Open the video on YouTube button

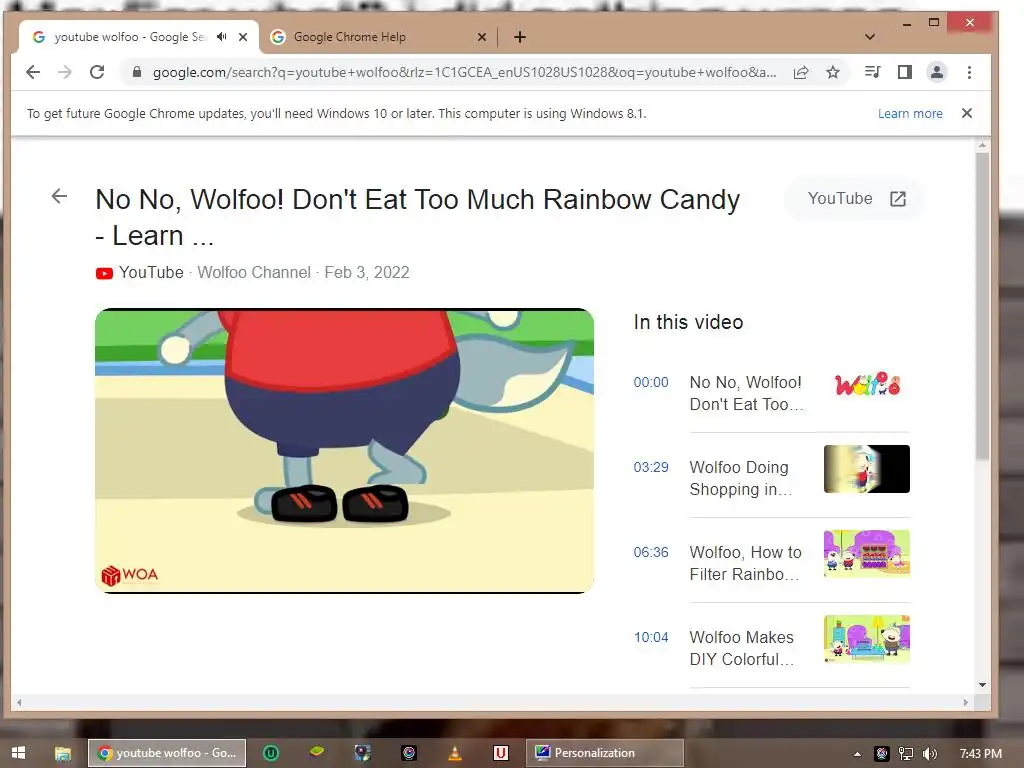pyautogui.click(x=856, y=199)
